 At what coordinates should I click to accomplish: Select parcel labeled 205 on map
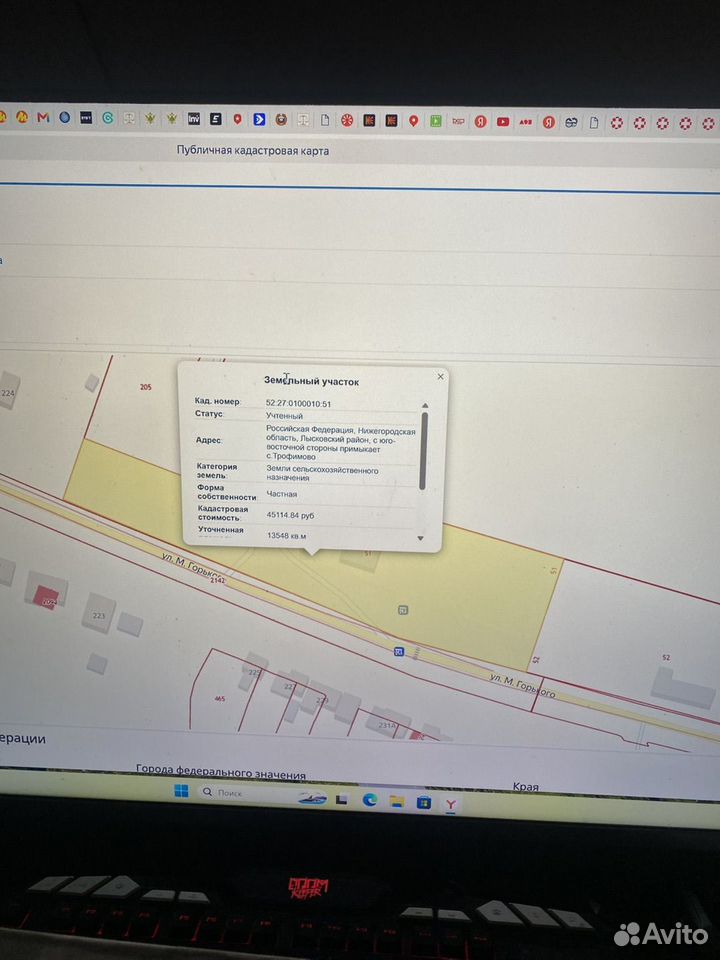(x=146, y=387)
